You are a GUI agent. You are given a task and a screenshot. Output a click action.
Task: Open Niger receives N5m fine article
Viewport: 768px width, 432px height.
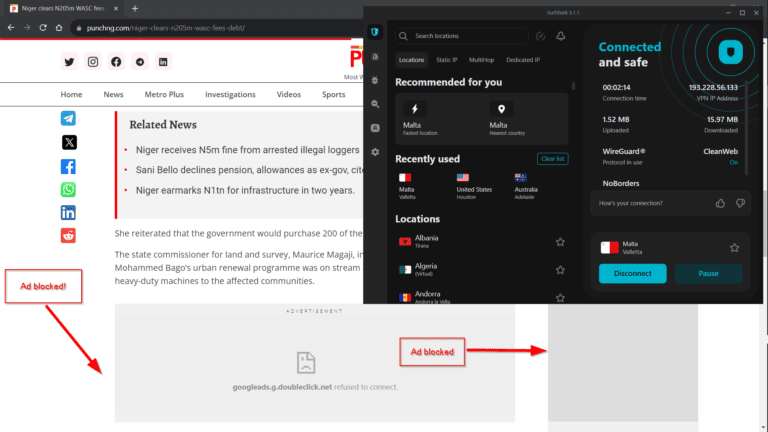click(247, 150)
